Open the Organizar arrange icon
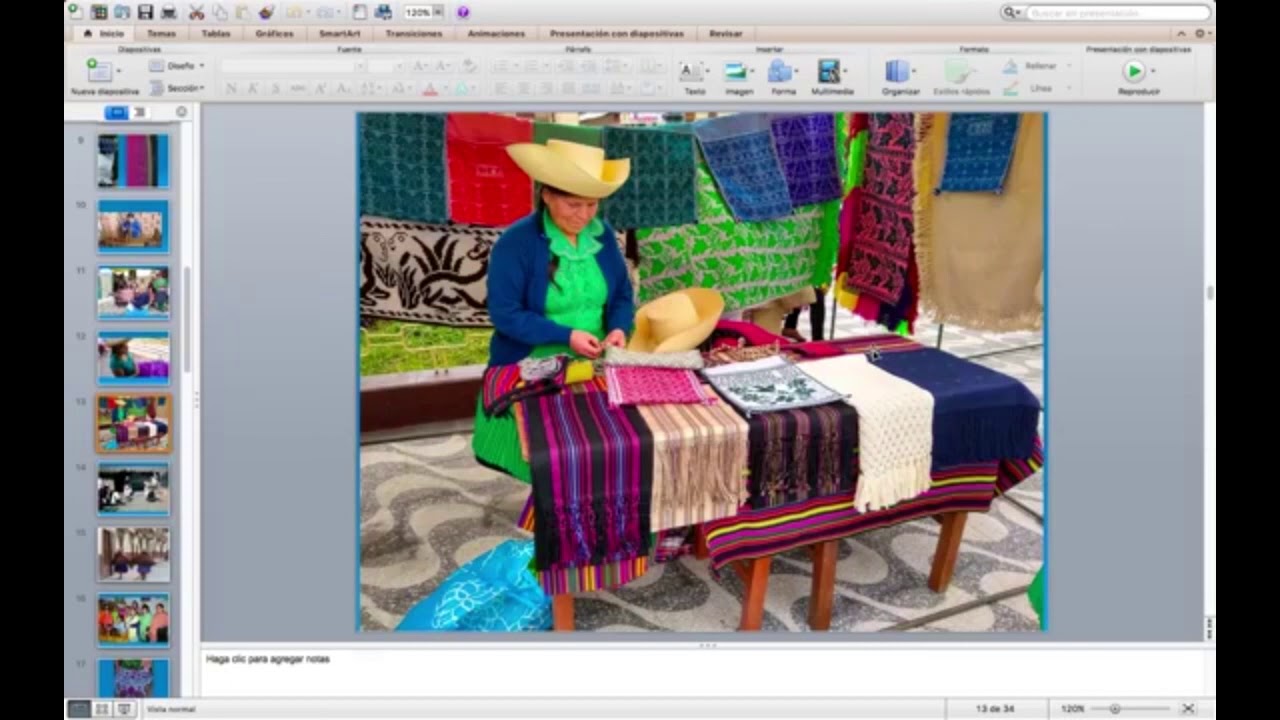1280x720 pixels. [898, 71]
